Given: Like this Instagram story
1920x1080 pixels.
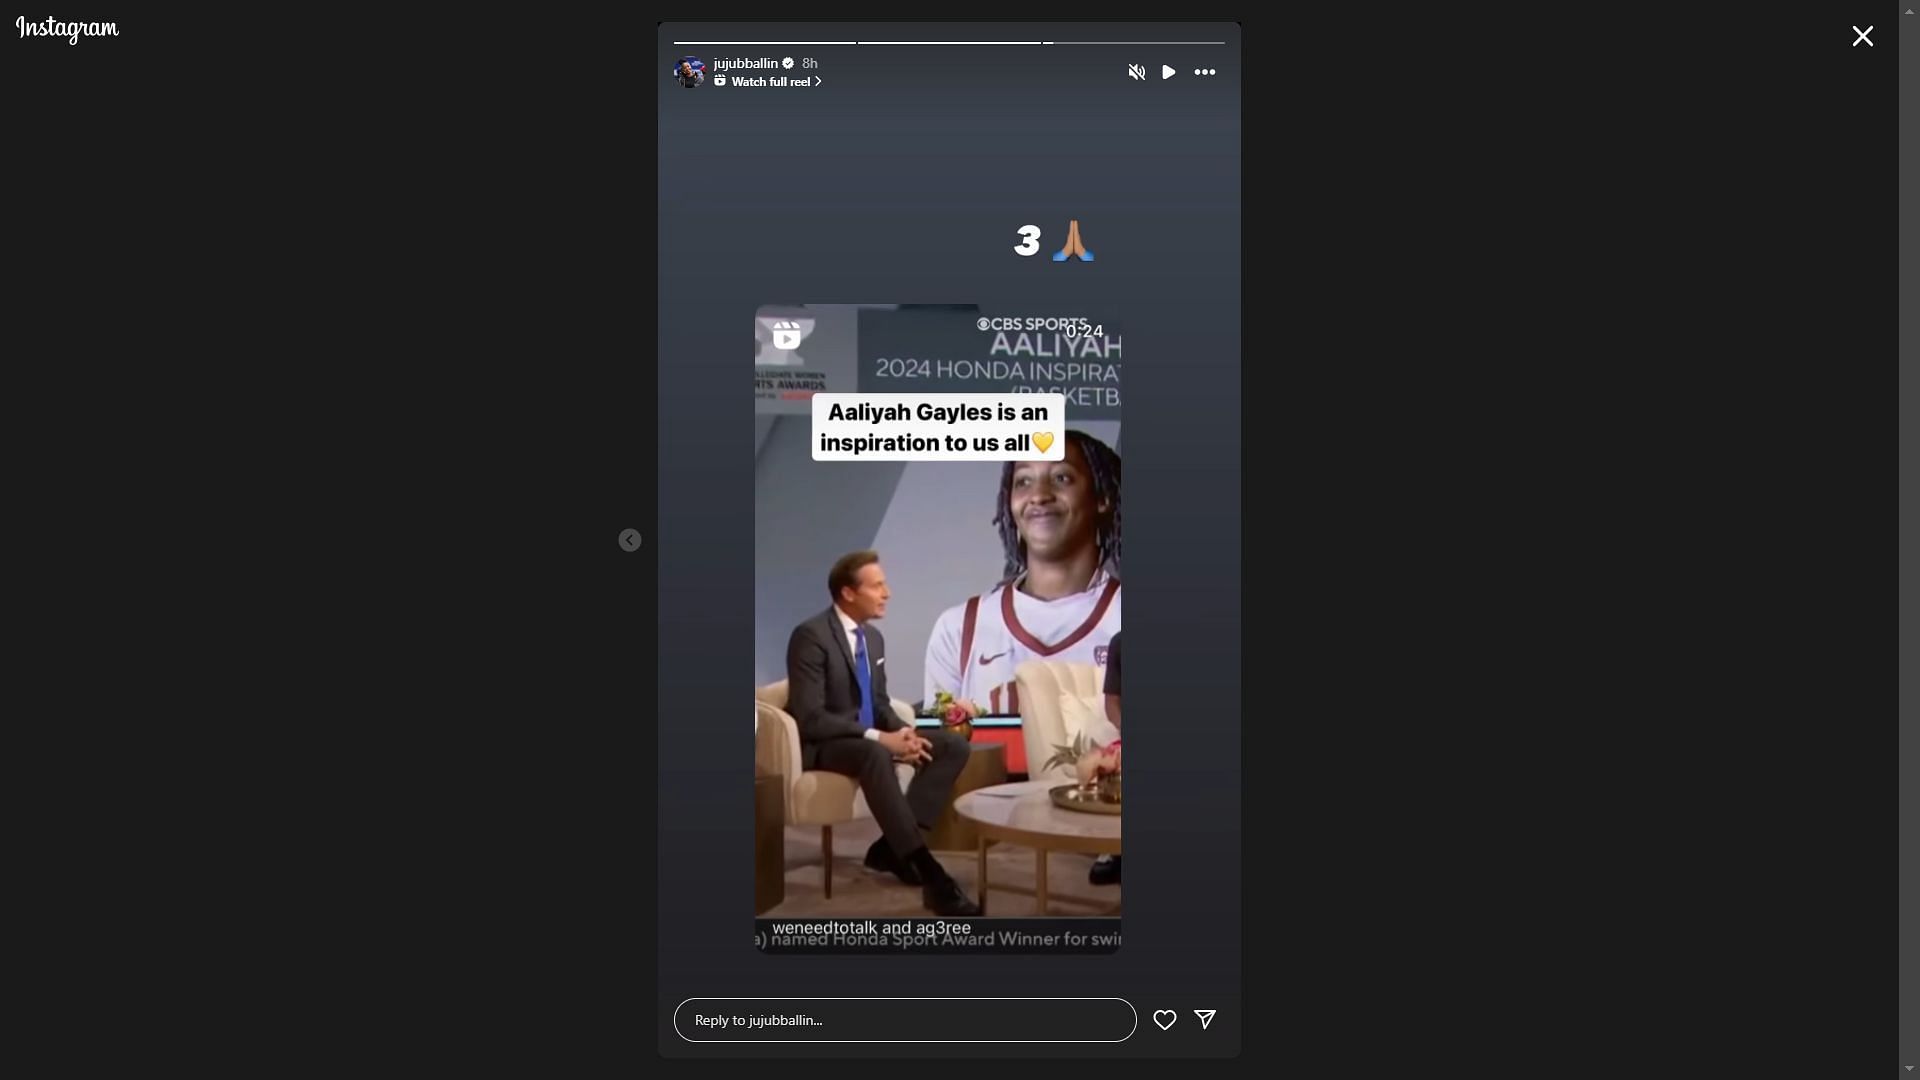Looking at the screenshot, I should 1164,1019.
